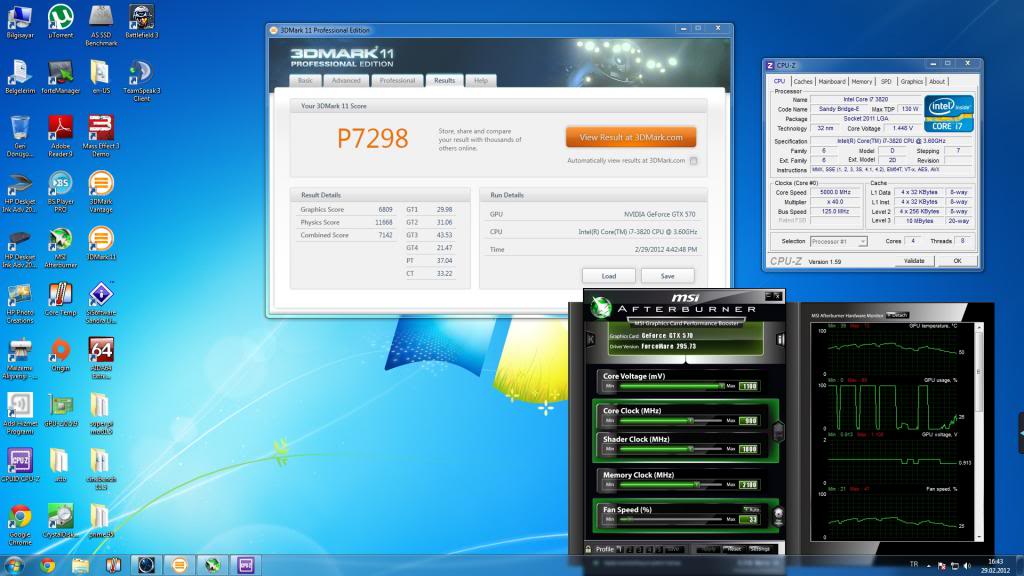Open the Help tab in 3DMark 11
The image size is (1024, 576).
(481, 80)
